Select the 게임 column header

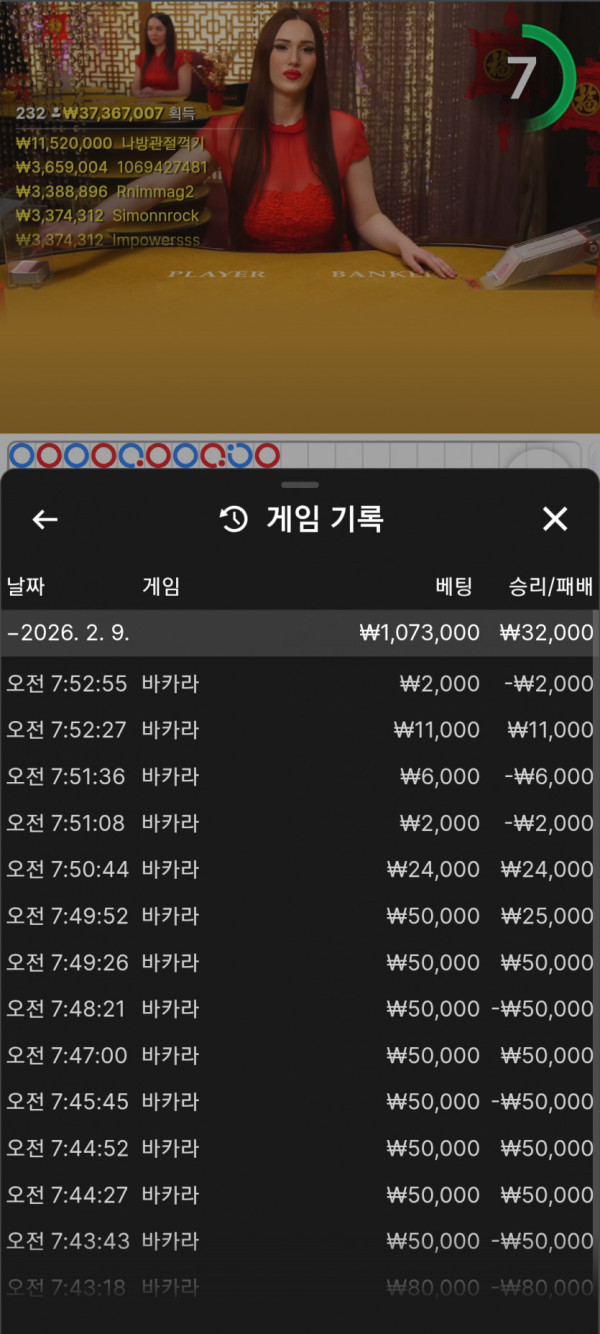click(161, 587)
